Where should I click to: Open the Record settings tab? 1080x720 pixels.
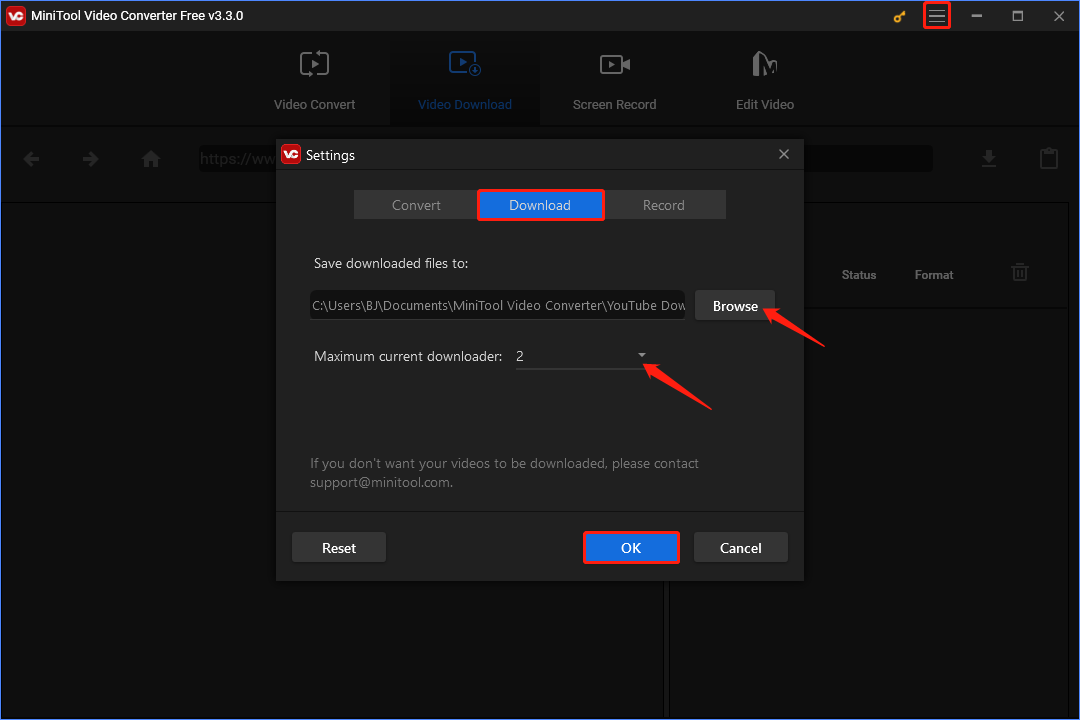[x=664, y=205]
